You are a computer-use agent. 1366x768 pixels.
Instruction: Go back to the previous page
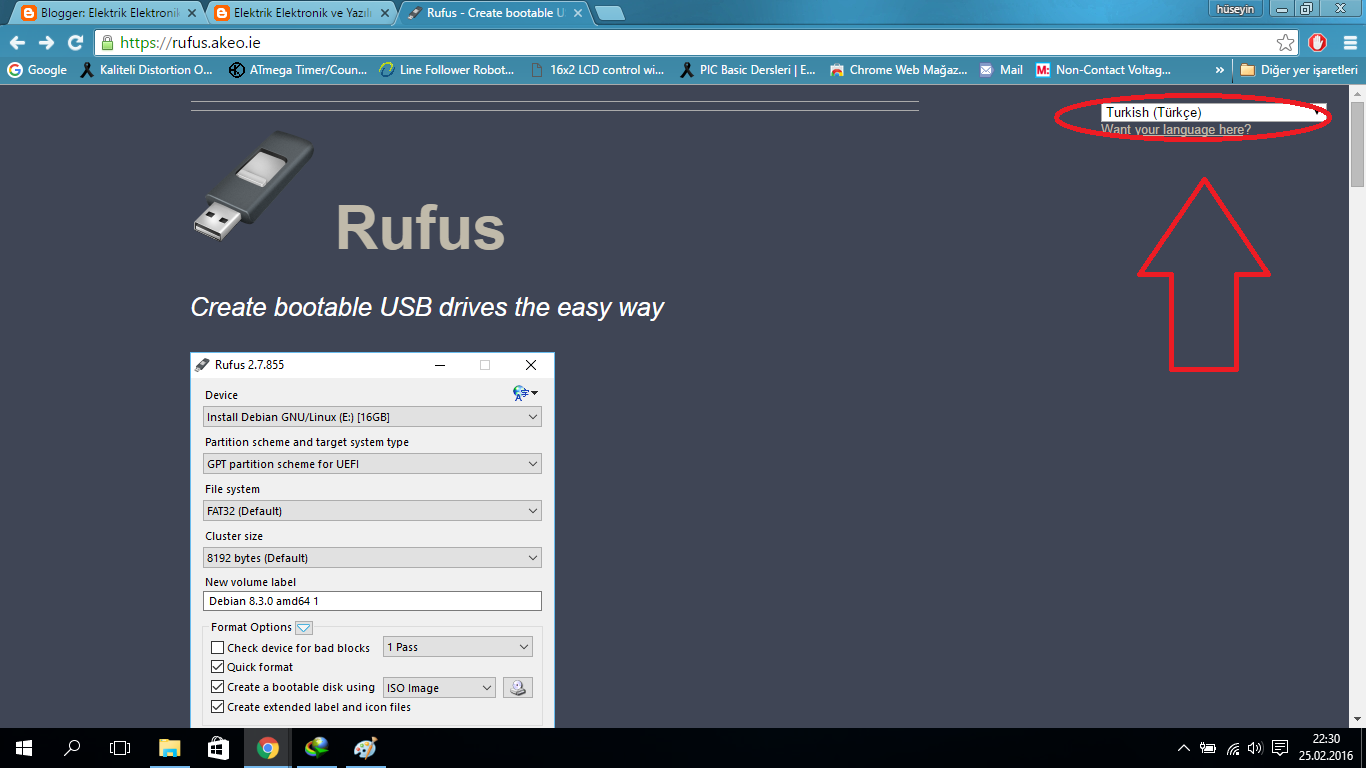pyautogui.click(x=17, y=43)
